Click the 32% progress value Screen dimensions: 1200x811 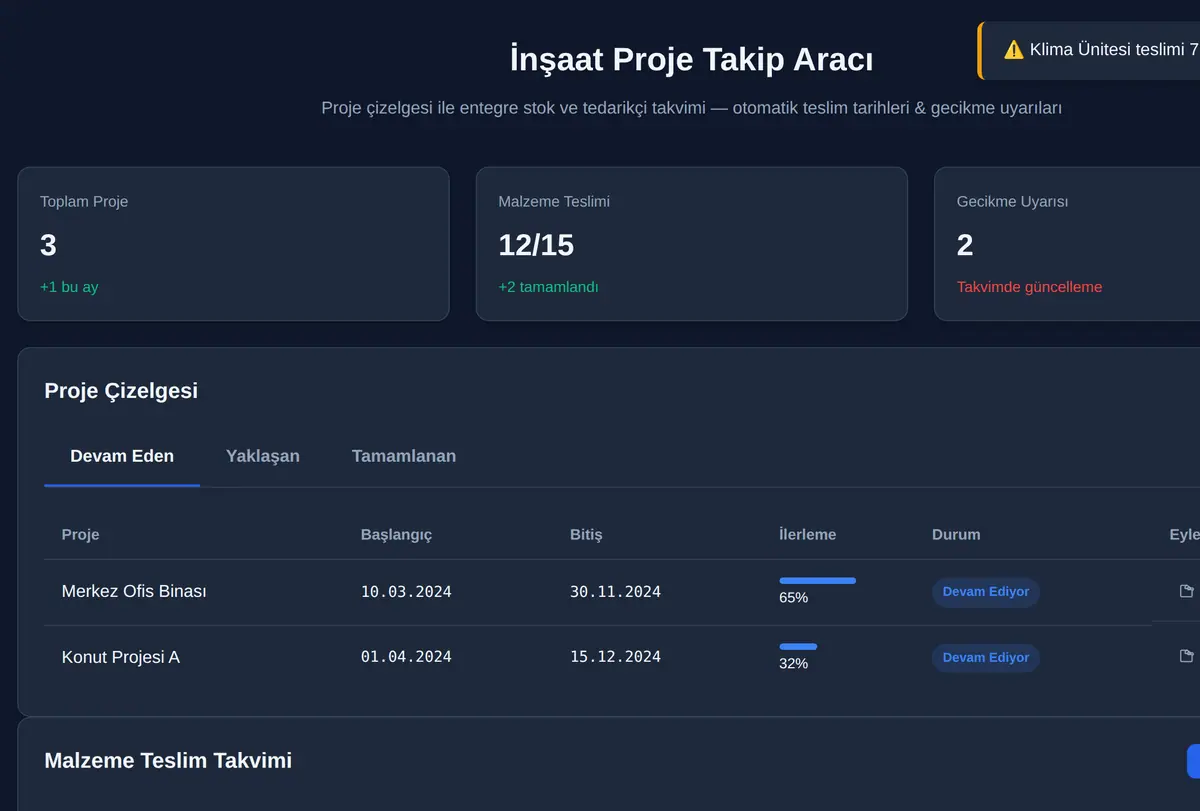793,663
